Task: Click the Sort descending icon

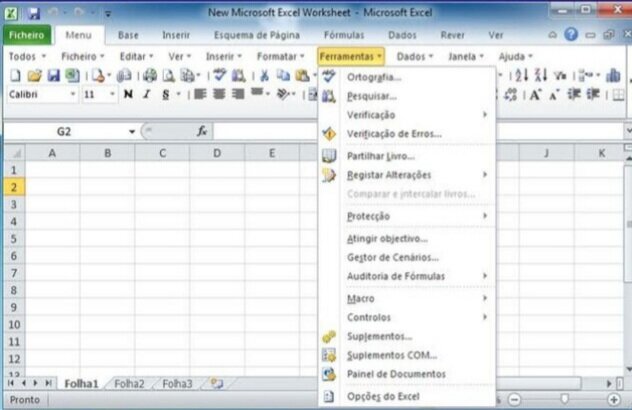Action: (541, 75)
